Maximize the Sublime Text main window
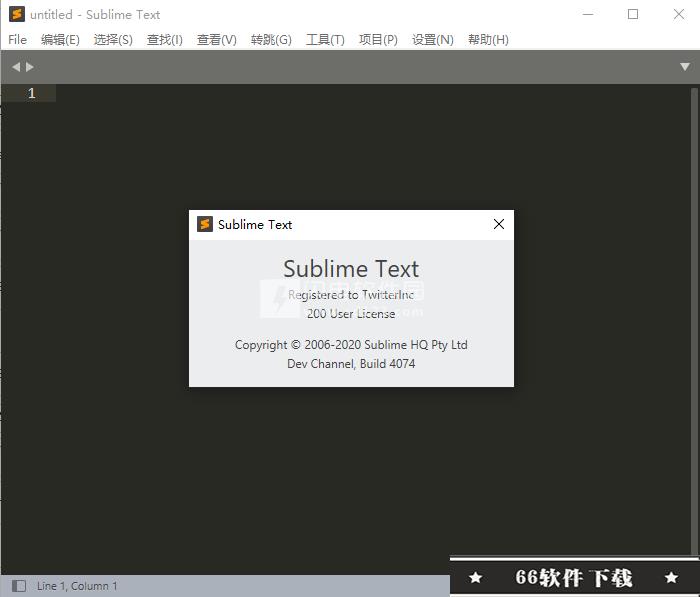Screen dimensions: 700x597 [633, 14]
